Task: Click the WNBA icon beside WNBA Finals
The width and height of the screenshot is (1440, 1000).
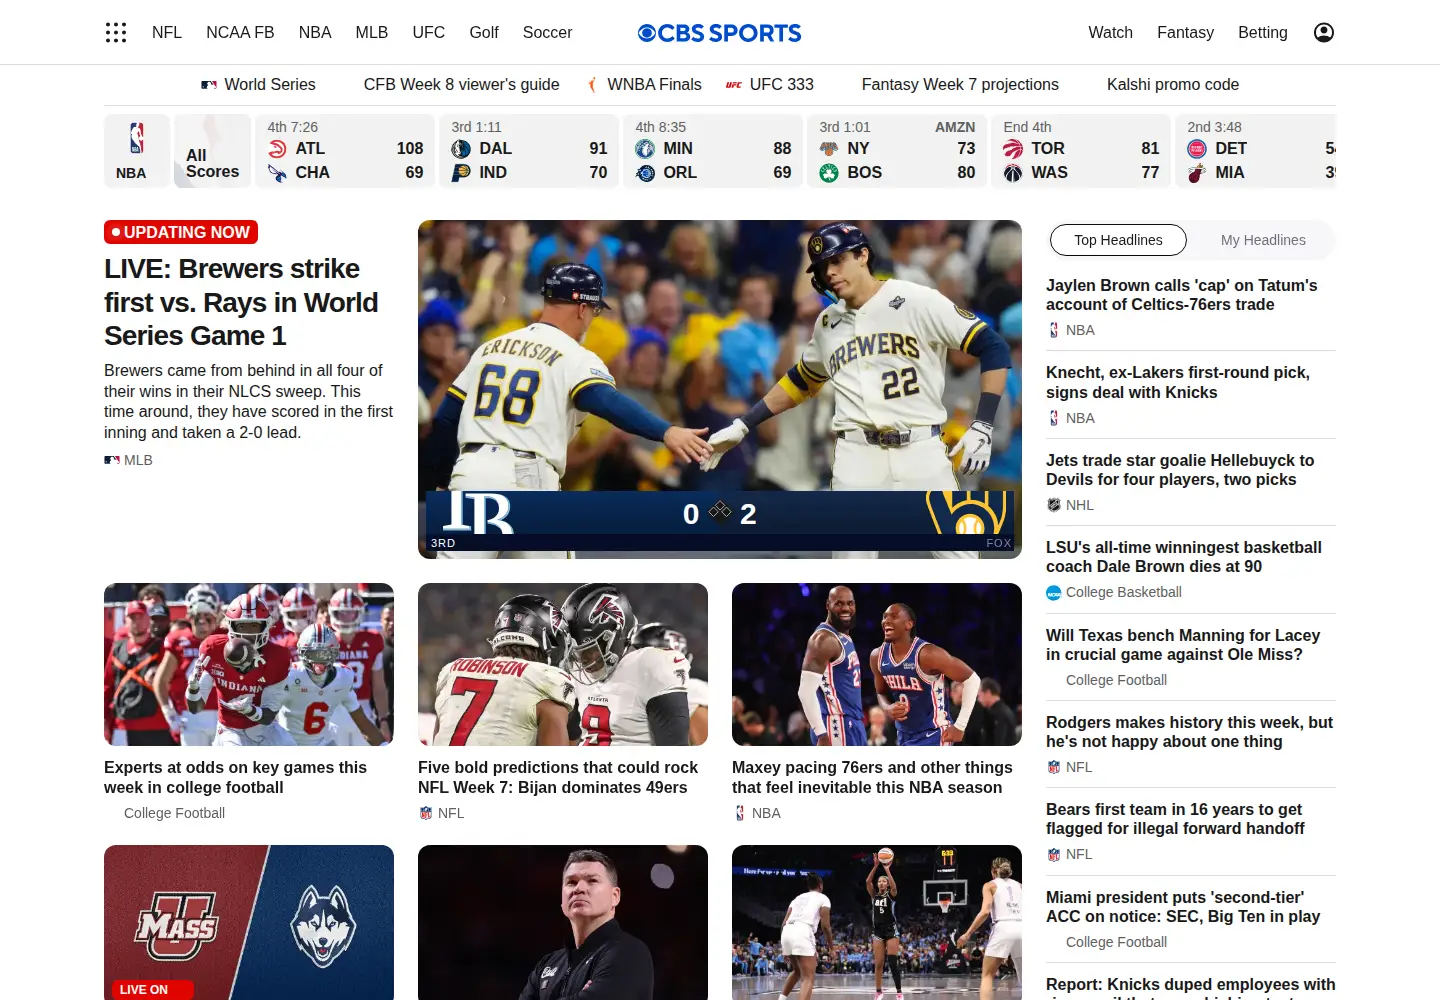Action: tap(592, 85)
